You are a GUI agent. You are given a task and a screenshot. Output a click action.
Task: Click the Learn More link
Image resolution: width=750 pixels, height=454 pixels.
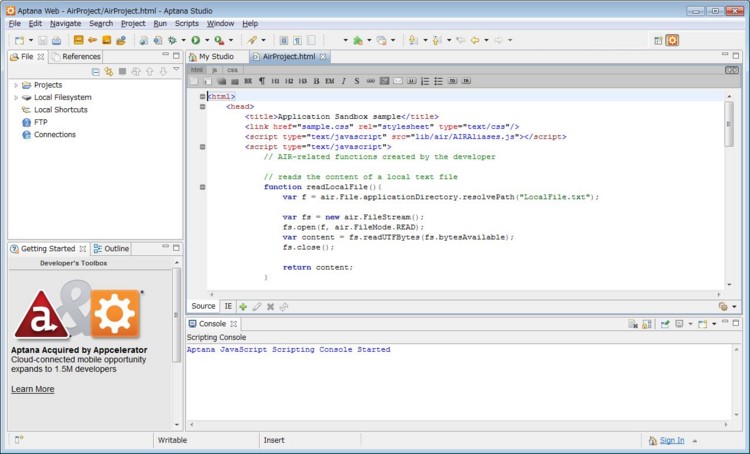[x=33, y=389]
